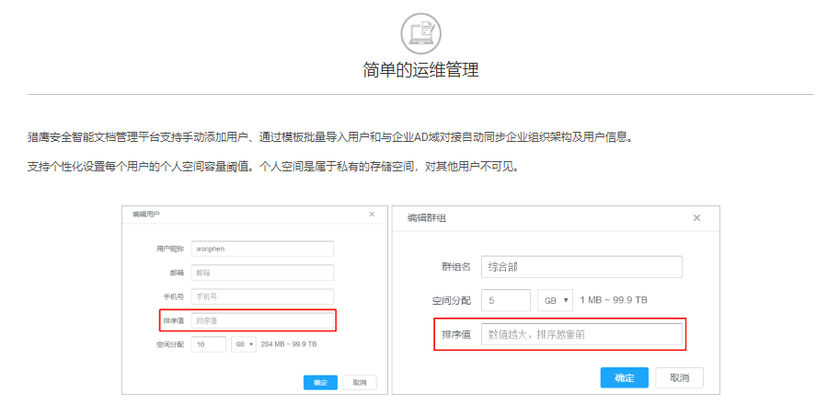Image resolution: width=828 pixels, height=419 pixels.
Task: Click the paragraph starting 猎鹰安全智能文档管理平台
Action: pos(330,137)
